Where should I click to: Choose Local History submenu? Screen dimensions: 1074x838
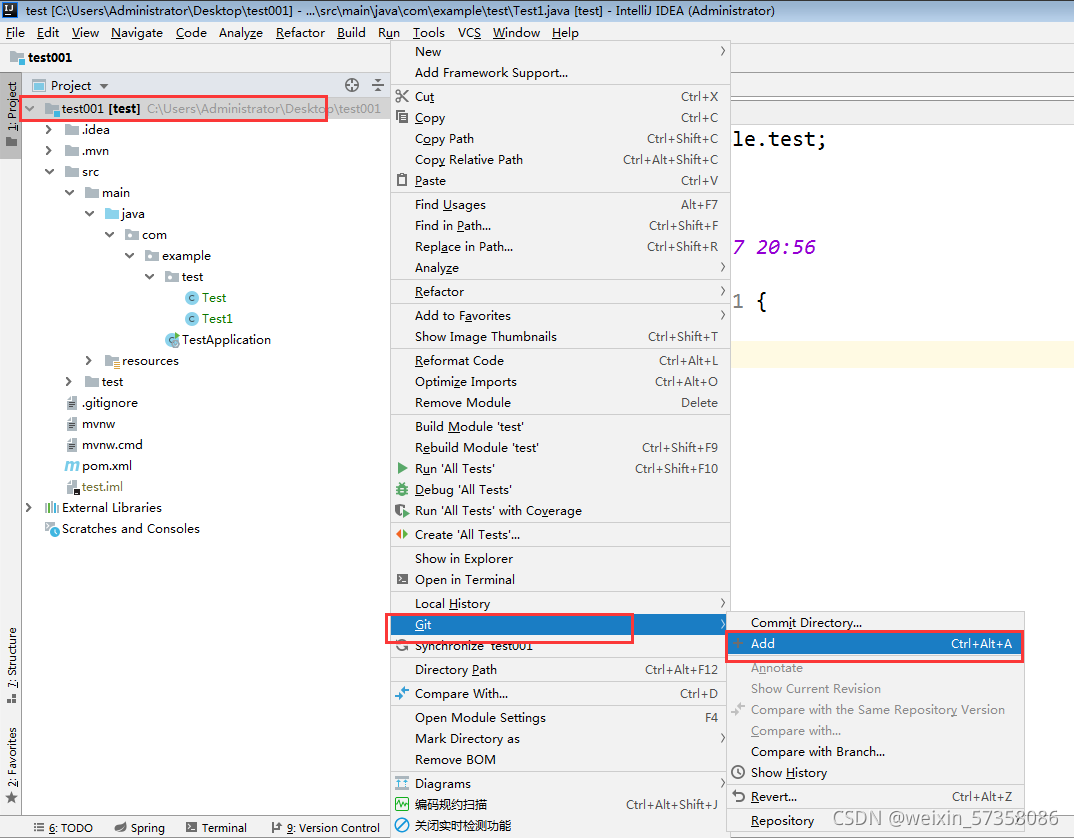(x=559, y=604)
